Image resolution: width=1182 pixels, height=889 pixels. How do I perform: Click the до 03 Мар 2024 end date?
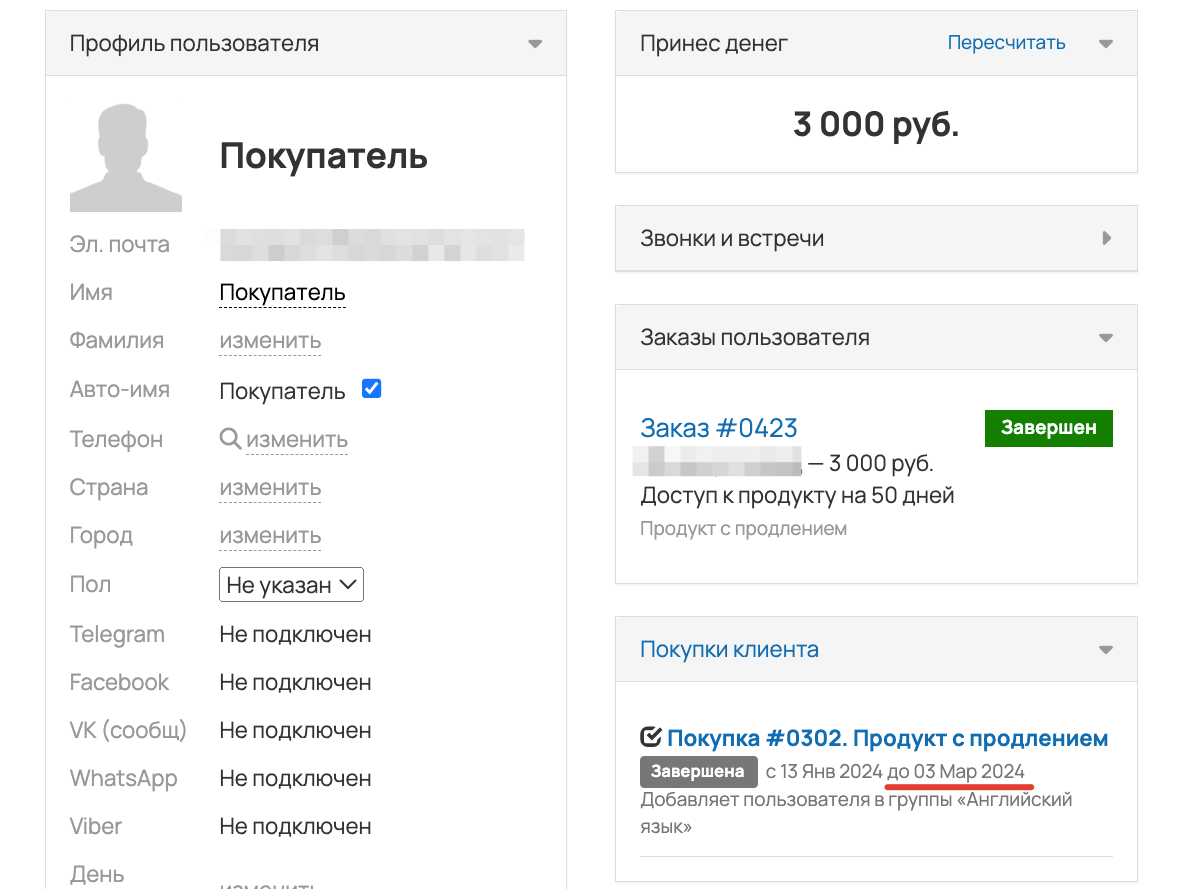point(956,771)
